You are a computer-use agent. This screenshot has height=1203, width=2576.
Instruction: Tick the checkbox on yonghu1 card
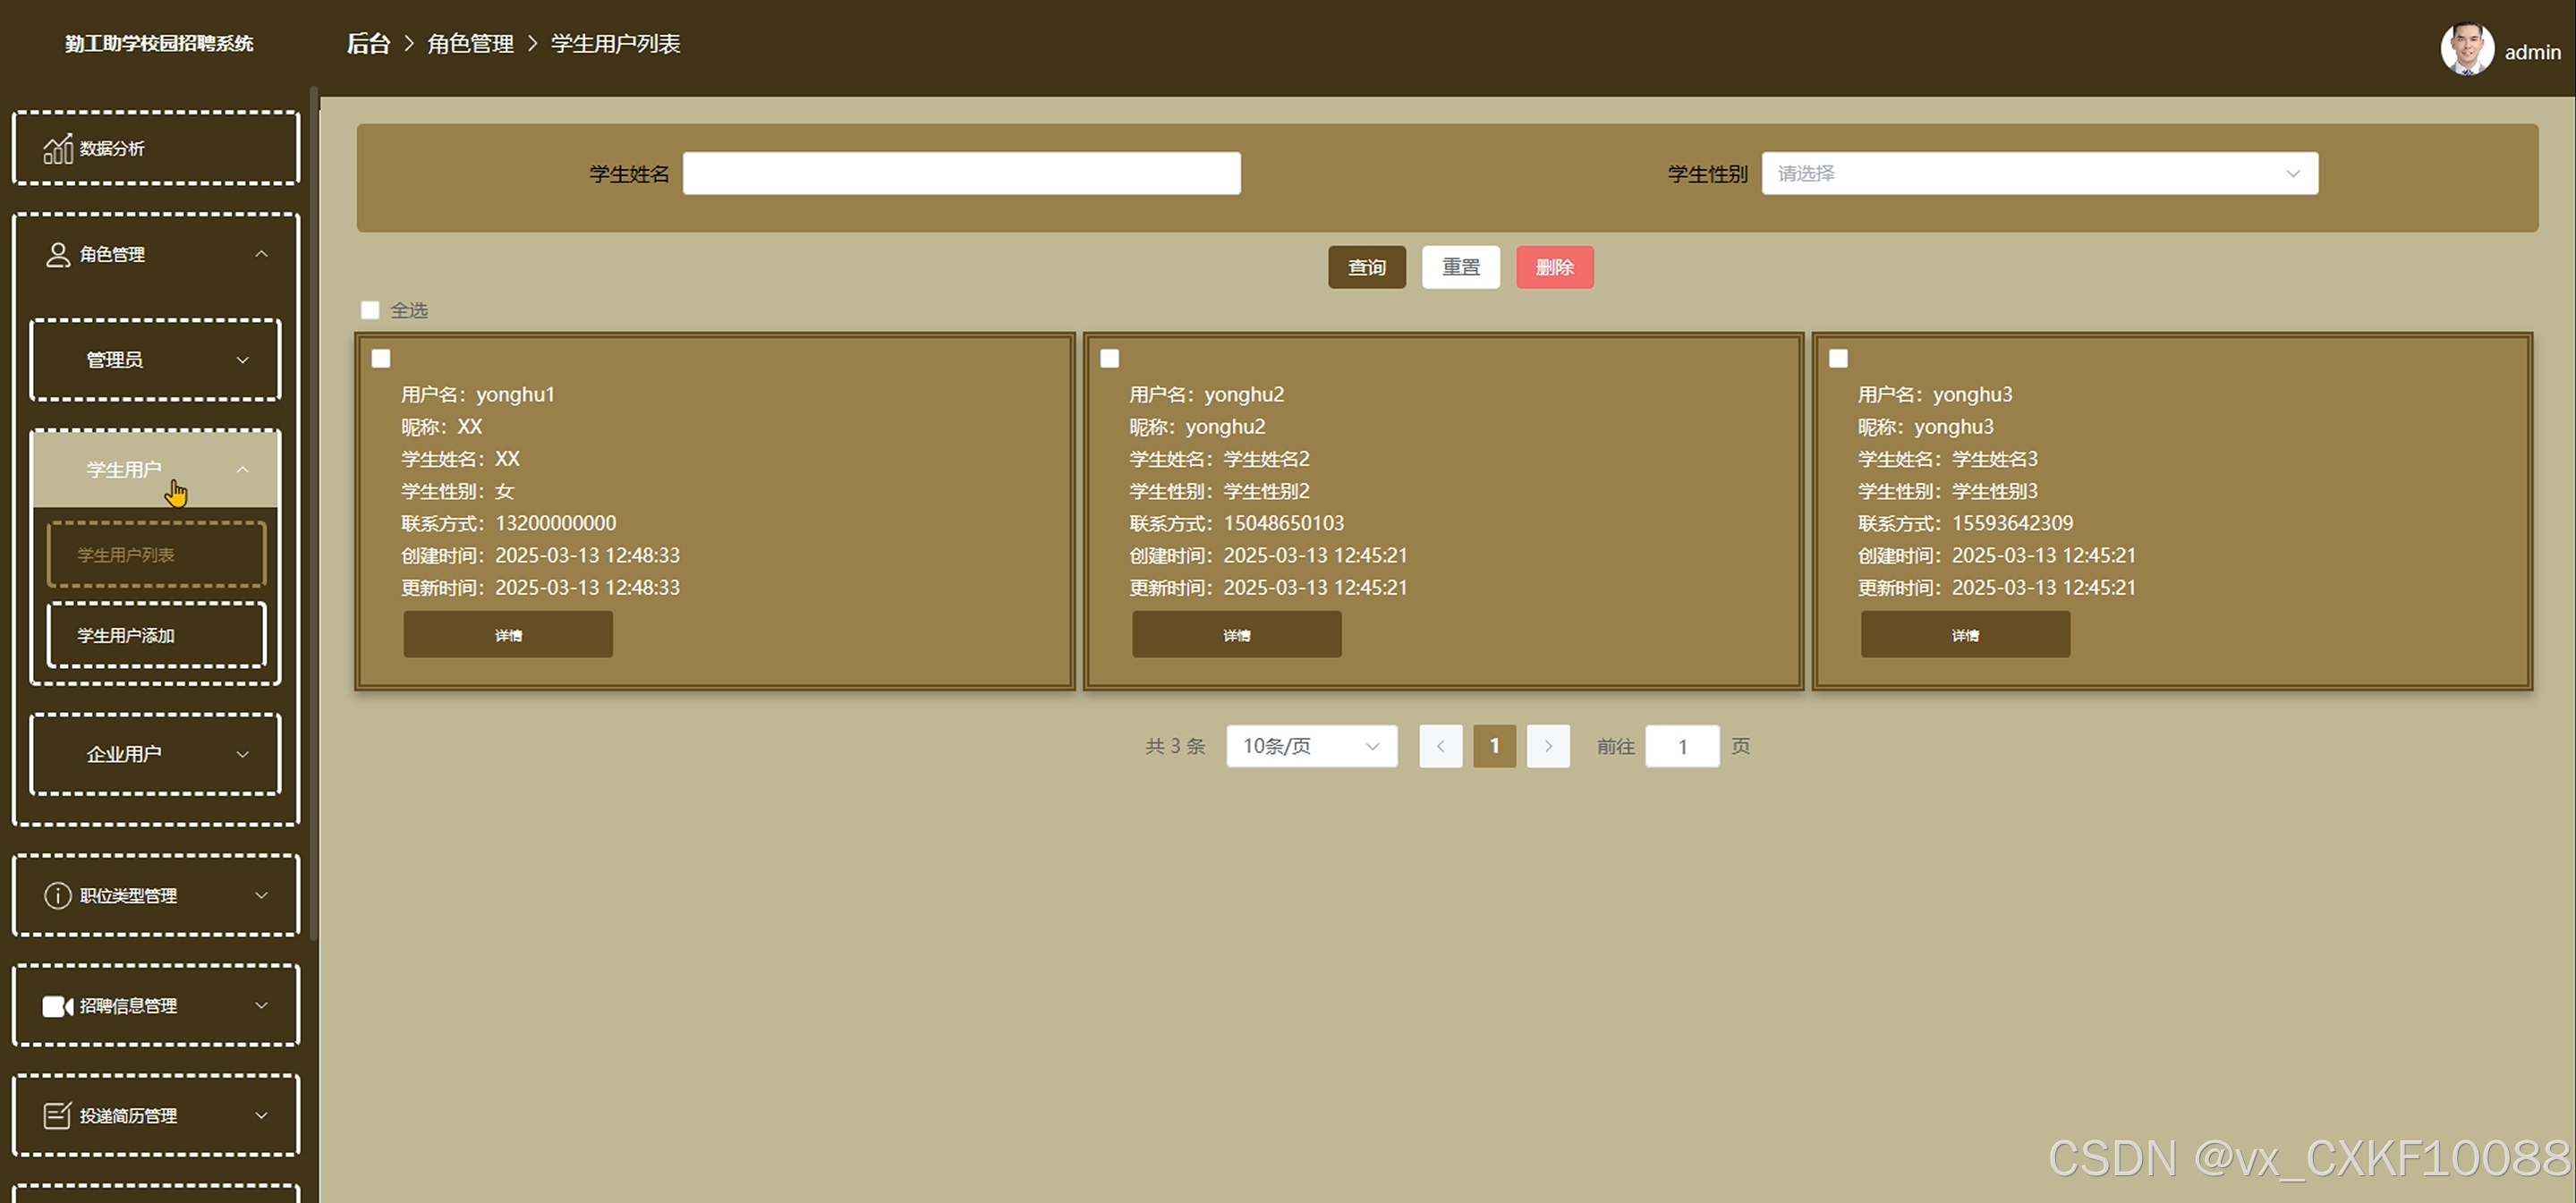coord(381,359)
